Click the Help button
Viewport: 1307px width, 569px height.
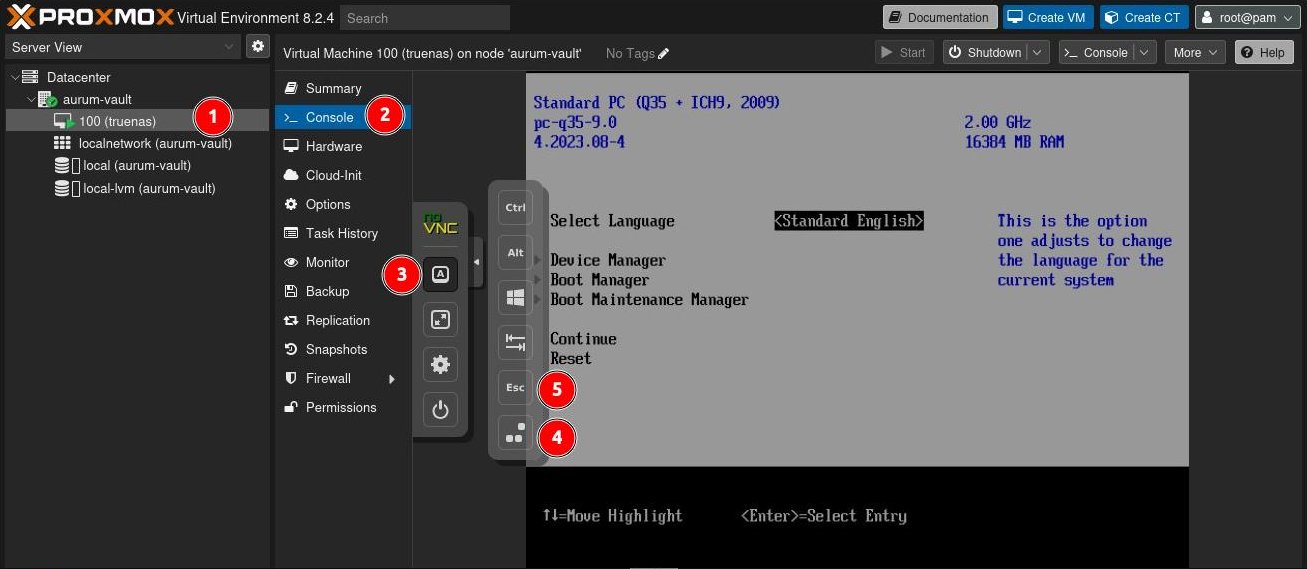click(x=1264, y=52)
